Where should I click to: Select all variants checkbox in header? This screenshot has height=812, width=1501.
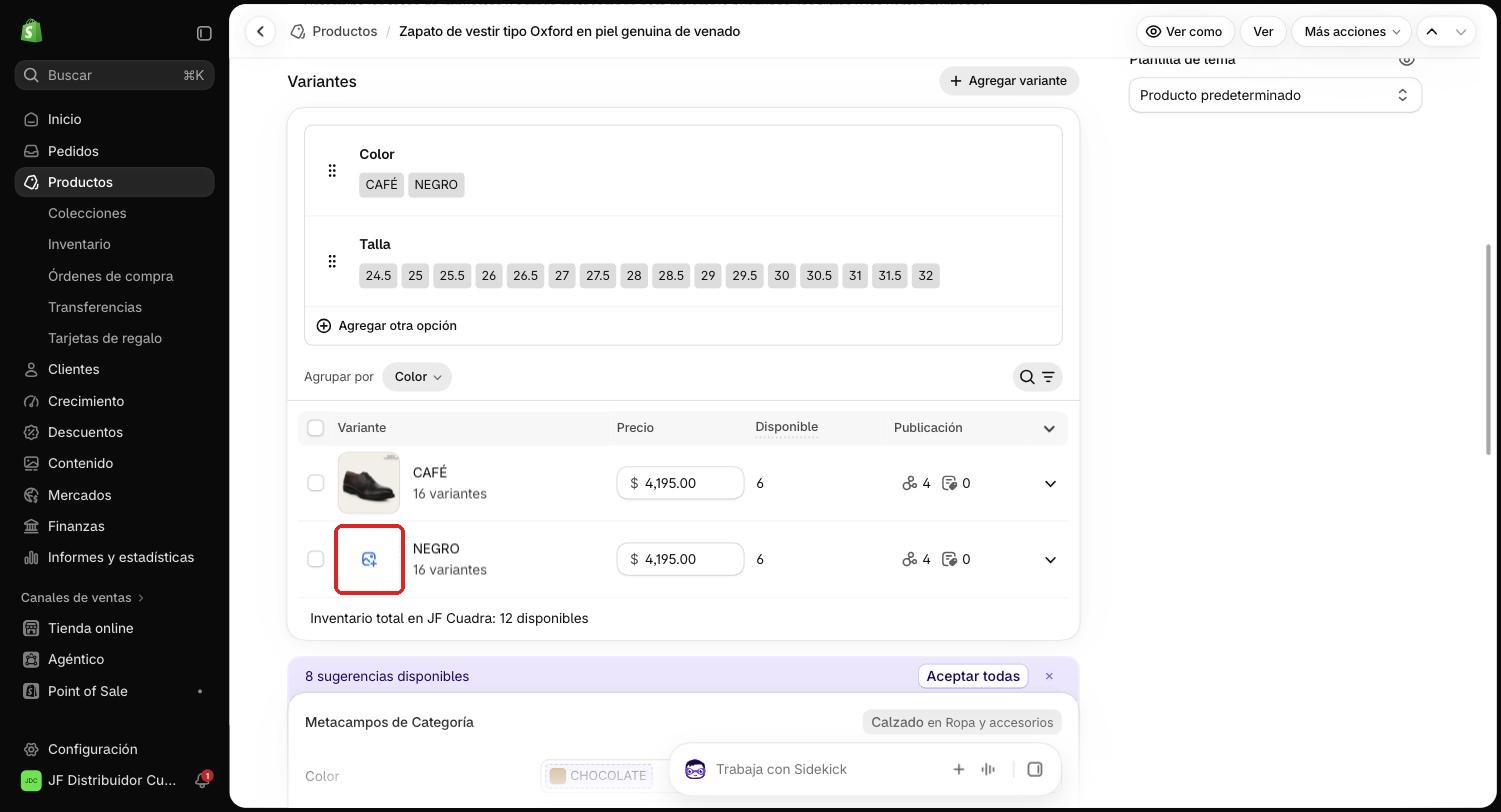[x=315, y=428]
